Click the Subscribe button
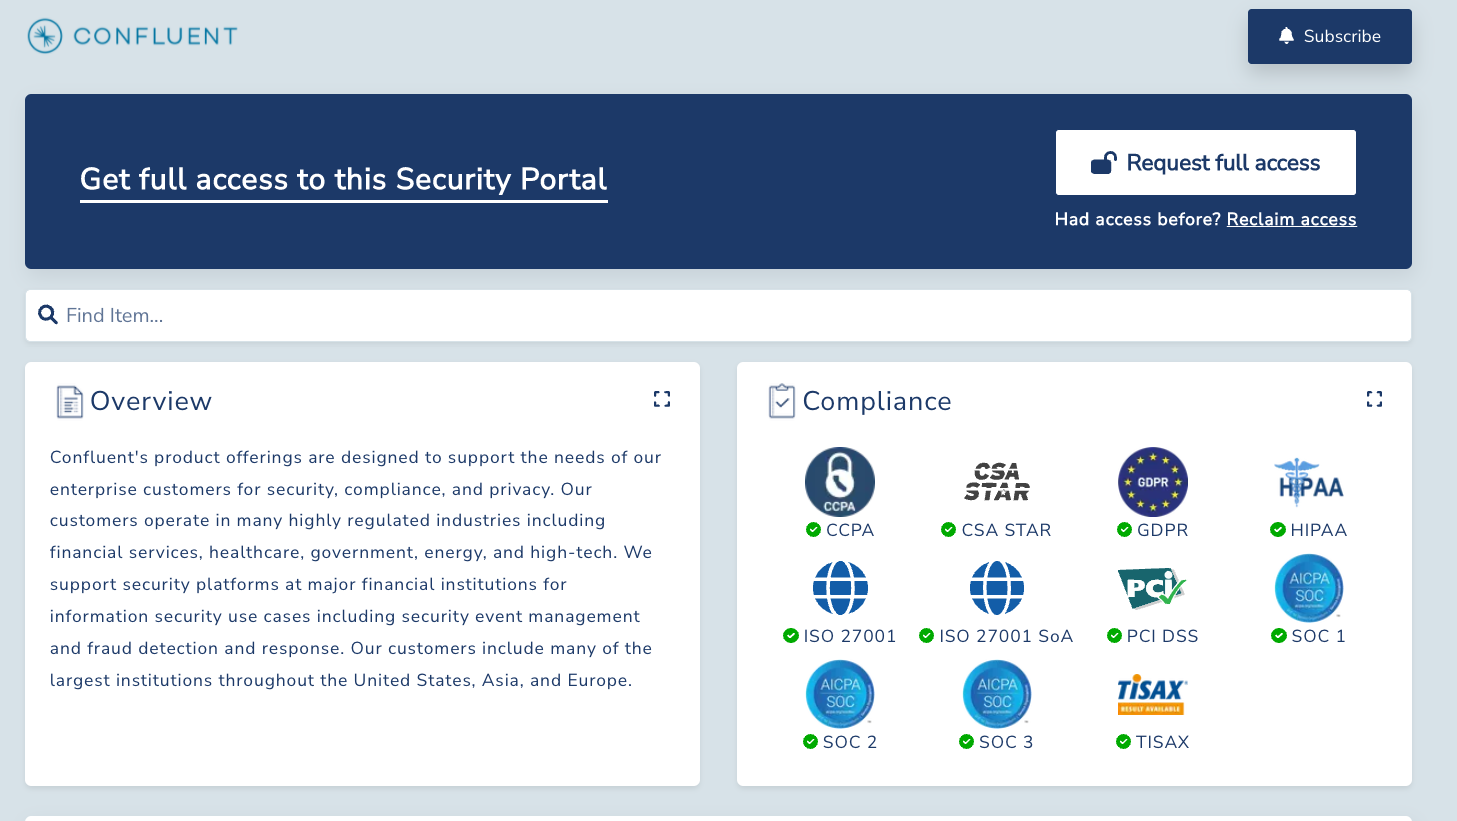Viewport: 1457px width, 821px height. pos(1330,36)
